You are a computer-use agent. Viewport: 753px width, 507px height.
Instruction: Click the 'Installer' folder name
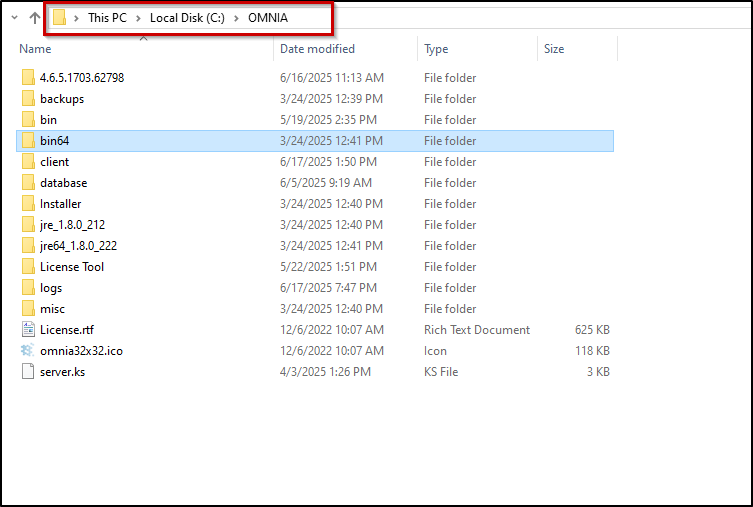pos(61,204)
